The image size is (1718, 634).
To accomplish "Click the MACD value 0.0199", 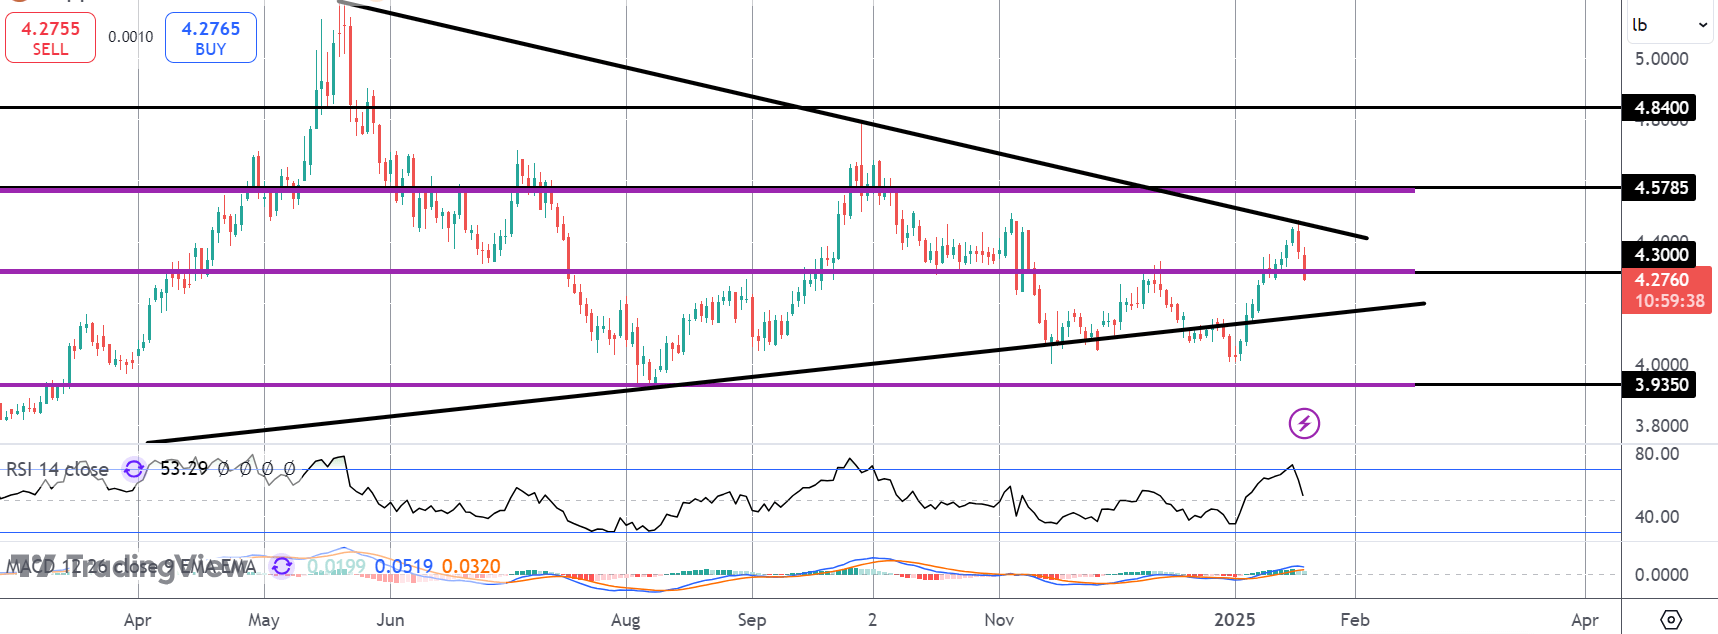I will click(336, 567).
